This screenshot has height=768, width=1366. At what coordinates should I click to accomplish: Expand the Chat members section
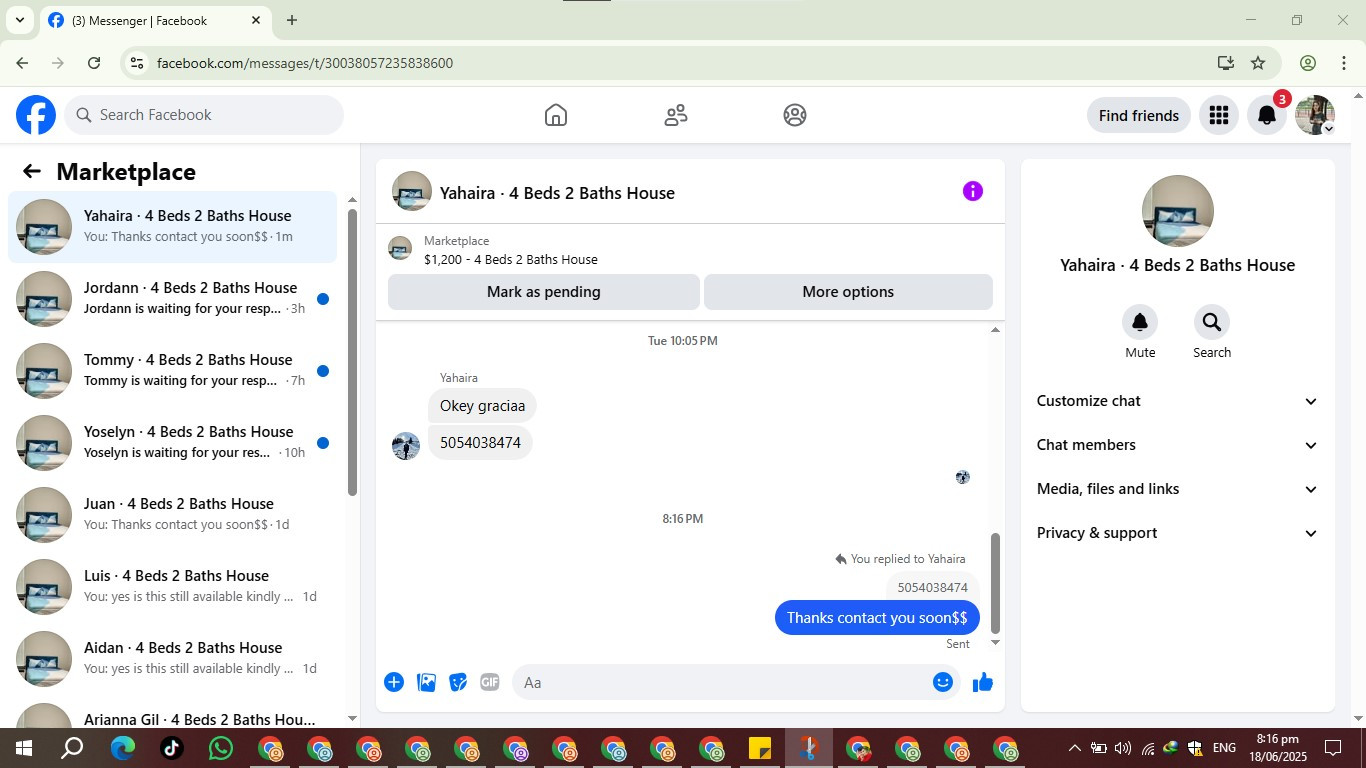coord(1178,445)
